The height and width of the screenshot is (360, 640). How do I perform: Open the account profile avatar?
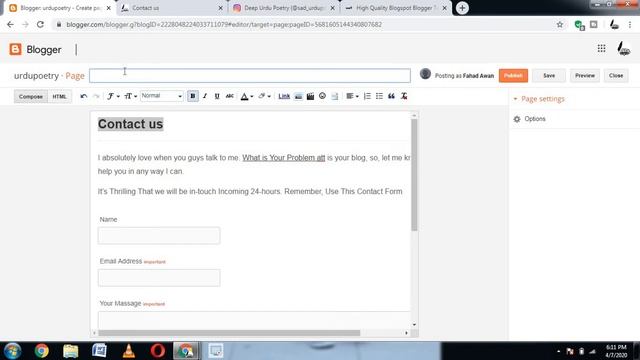pos(623,49)
